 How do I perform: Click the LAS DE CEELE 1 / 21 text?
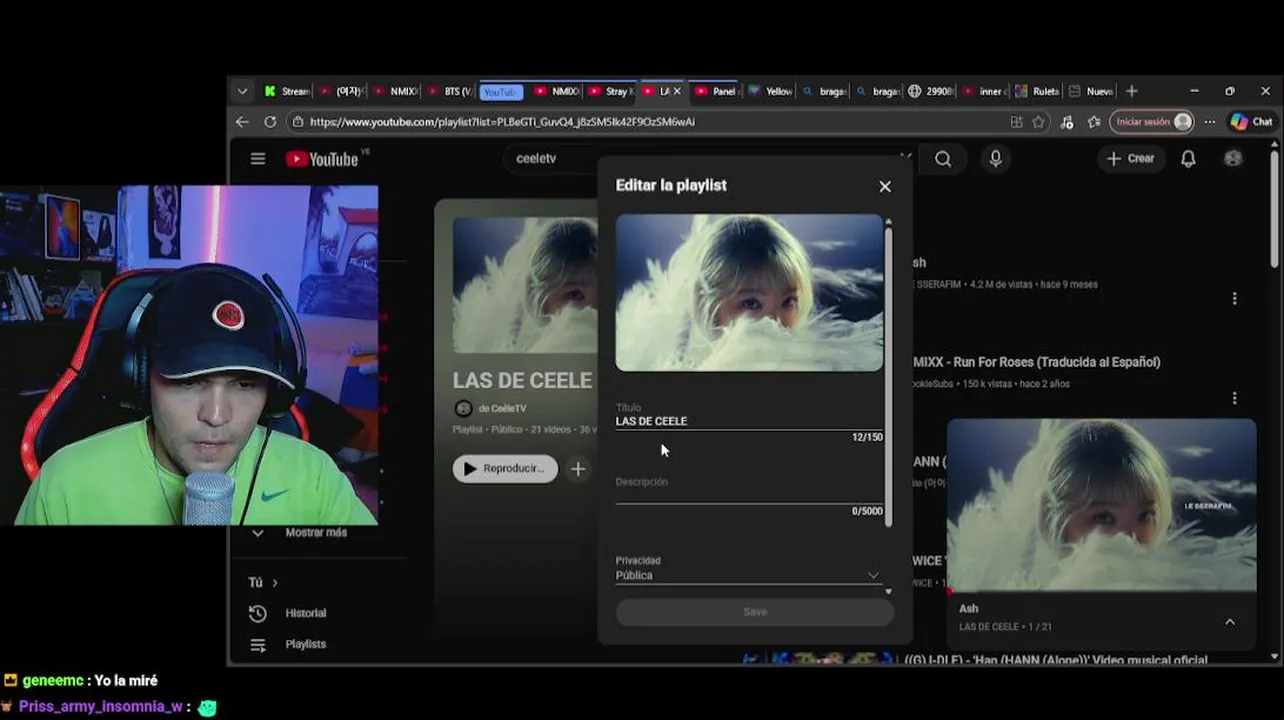pyautogui.click(x=1006, y=627)
